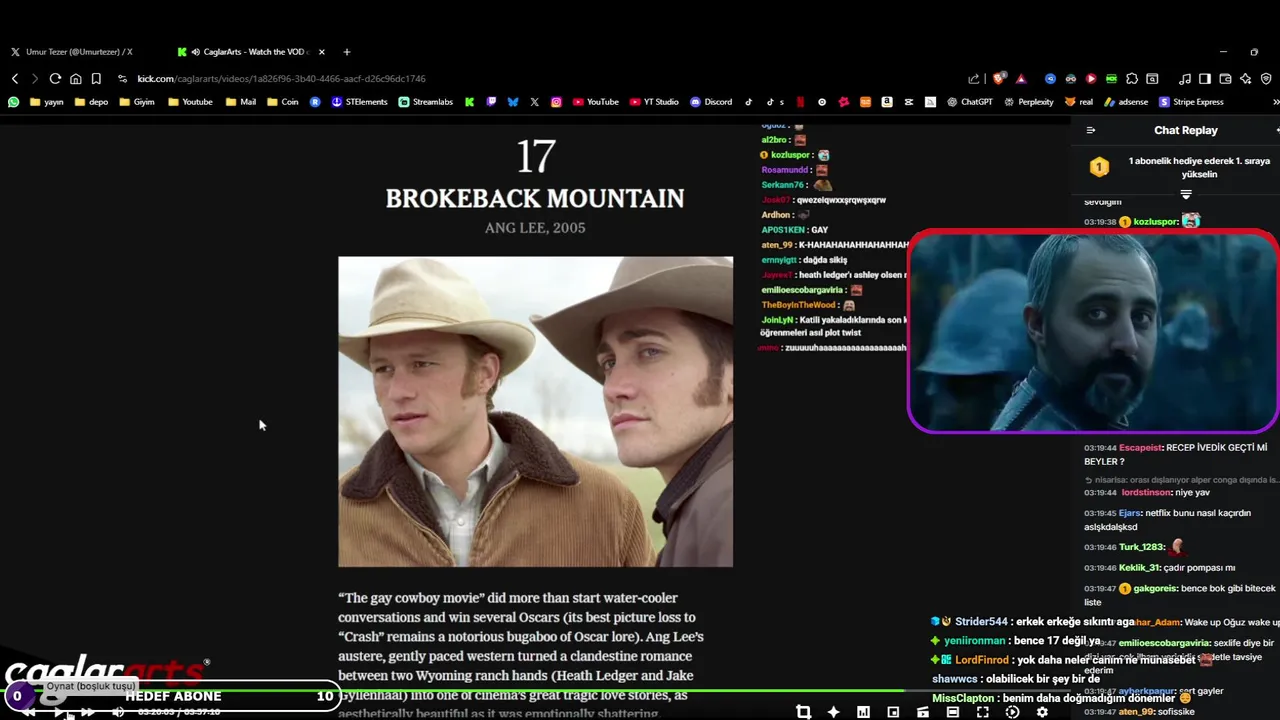1280x720 pixels.
Task: Open the Stripe Express bookmark
Action: (1191, 102)
